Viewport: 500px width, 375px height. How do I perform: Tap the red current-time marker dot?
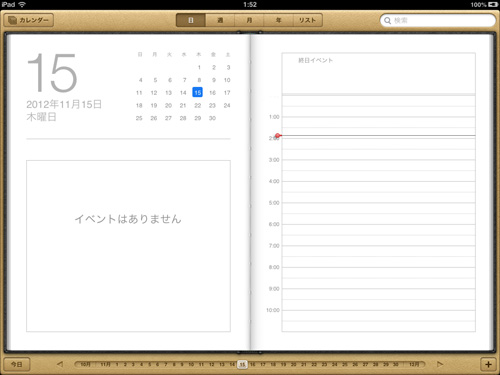click(277, 135)
